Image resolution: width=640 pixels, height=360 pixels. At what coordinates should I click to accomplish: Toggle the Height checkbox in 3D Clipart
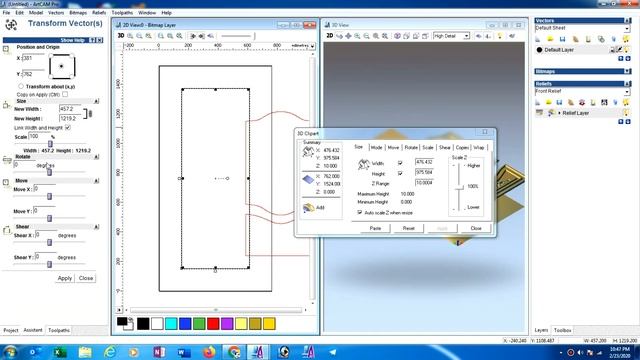pyautogui.click(x=400, y=173)
